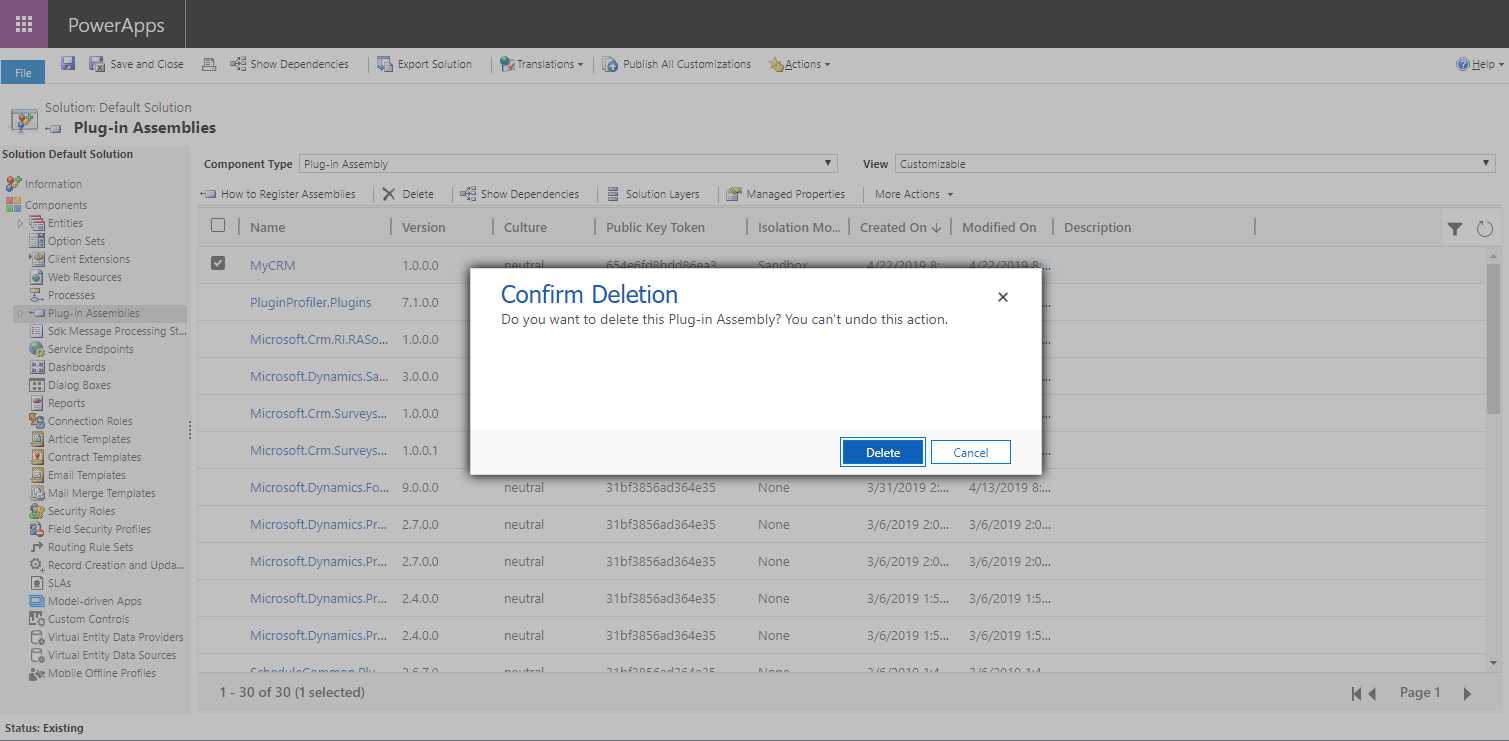Screen dimensions: 1509x741
Task: Click the Save disk icon in toolbar
Action: coord(68,63)
